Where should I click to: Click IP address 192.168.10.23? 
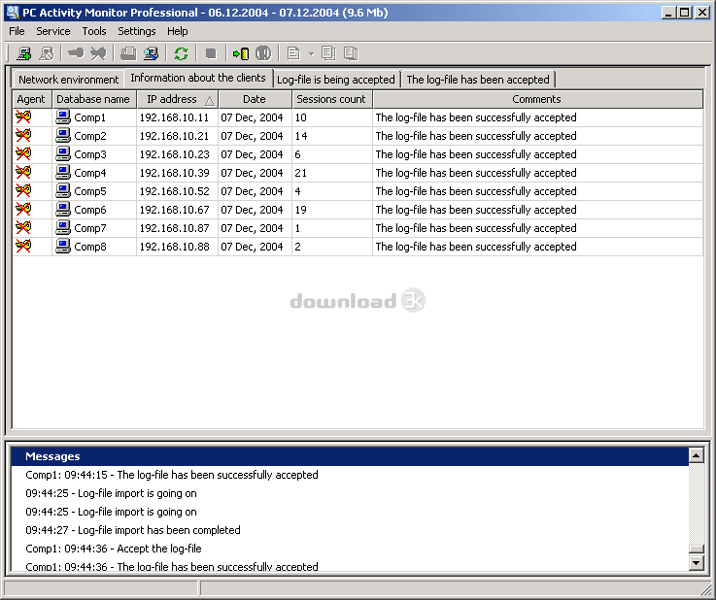click(174, 154)
